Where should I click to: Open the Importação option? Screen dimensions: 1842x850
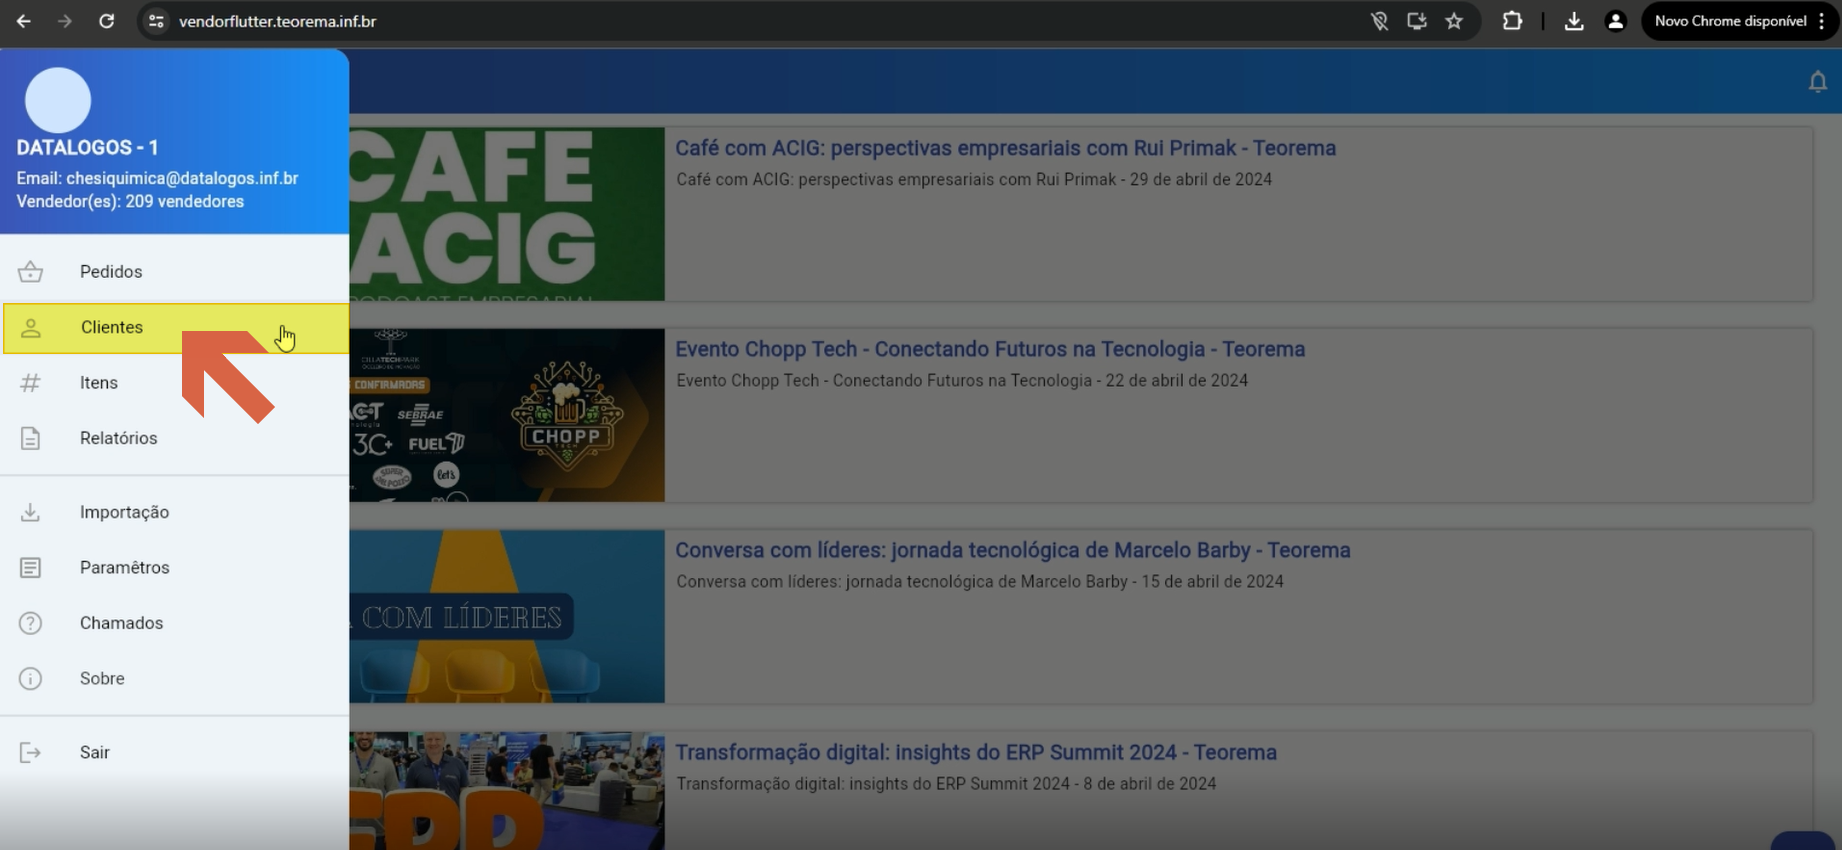pyautogui.click(x=174, y=512)
